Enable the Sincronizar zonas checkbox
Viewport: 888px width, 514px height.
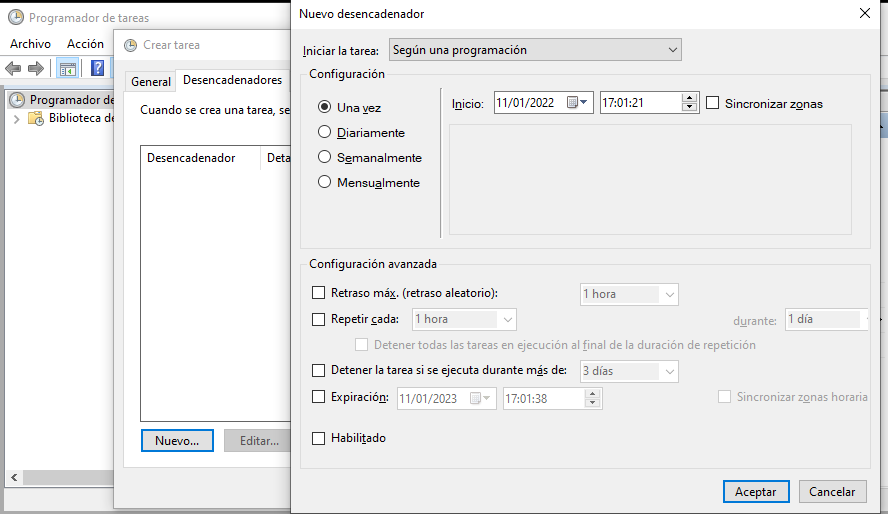point(713,103)
